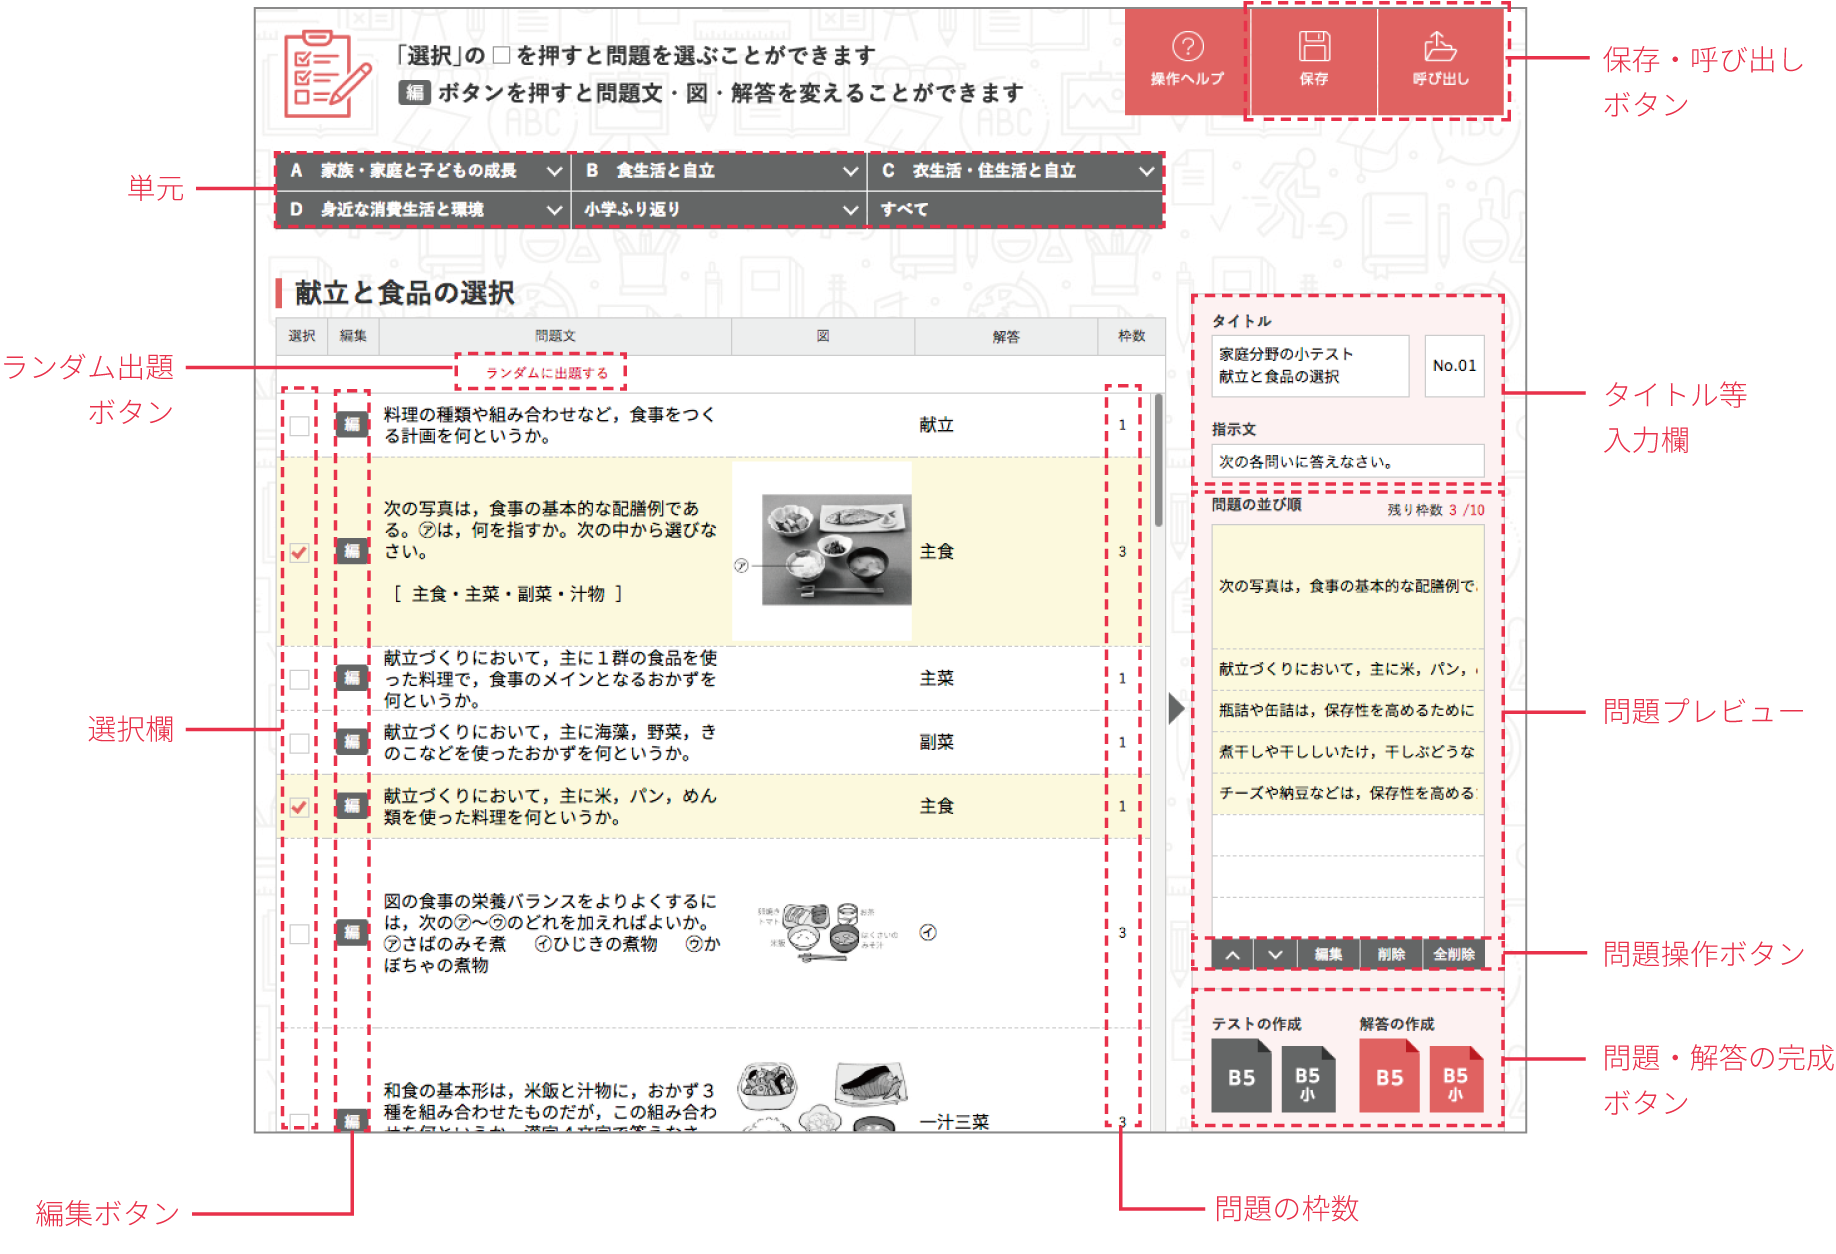The width and height of the screenshot is (1836, 1254).
Task: Move selected question up with arrow
Action: (1233, 955)
